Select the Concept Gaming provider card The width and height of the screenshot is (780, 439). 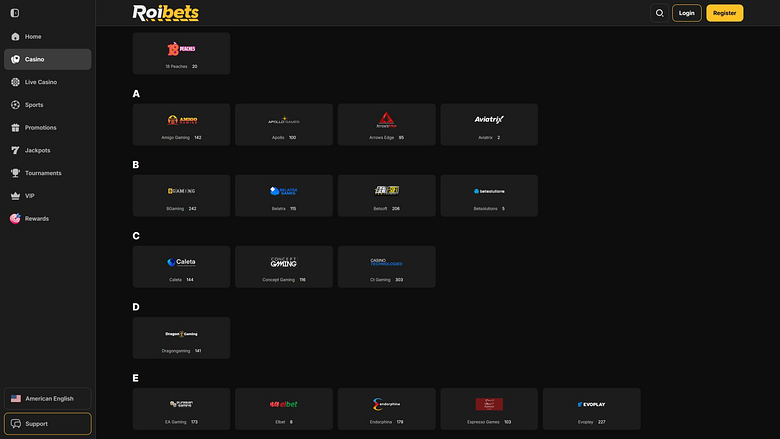(284, 267)
